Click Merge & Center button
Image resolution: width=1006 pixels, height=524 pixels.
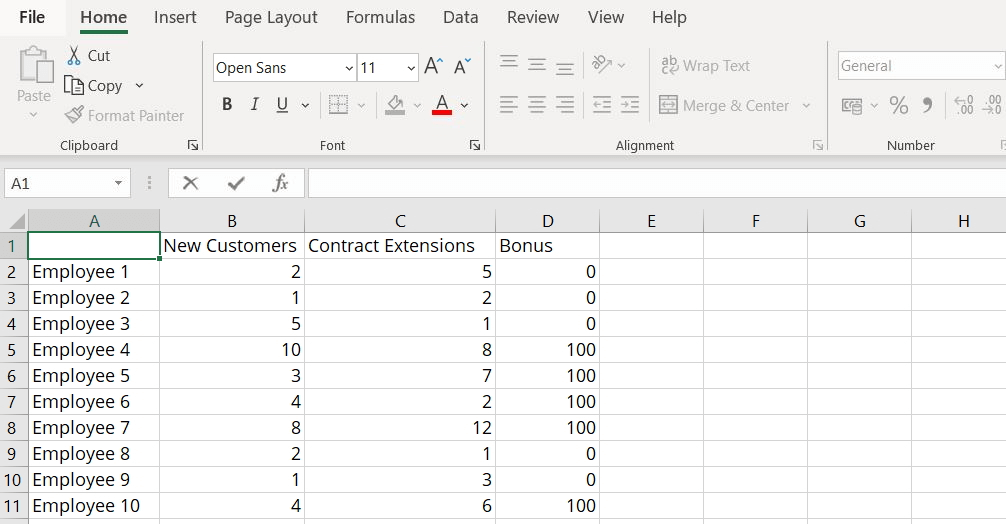click(724, 105)
